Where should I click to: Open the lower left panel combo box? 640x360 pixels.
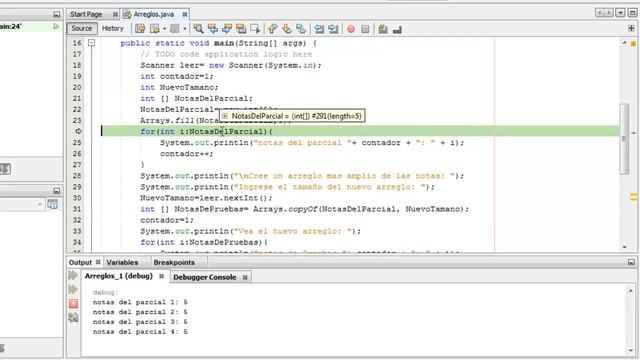pos(22,204)
